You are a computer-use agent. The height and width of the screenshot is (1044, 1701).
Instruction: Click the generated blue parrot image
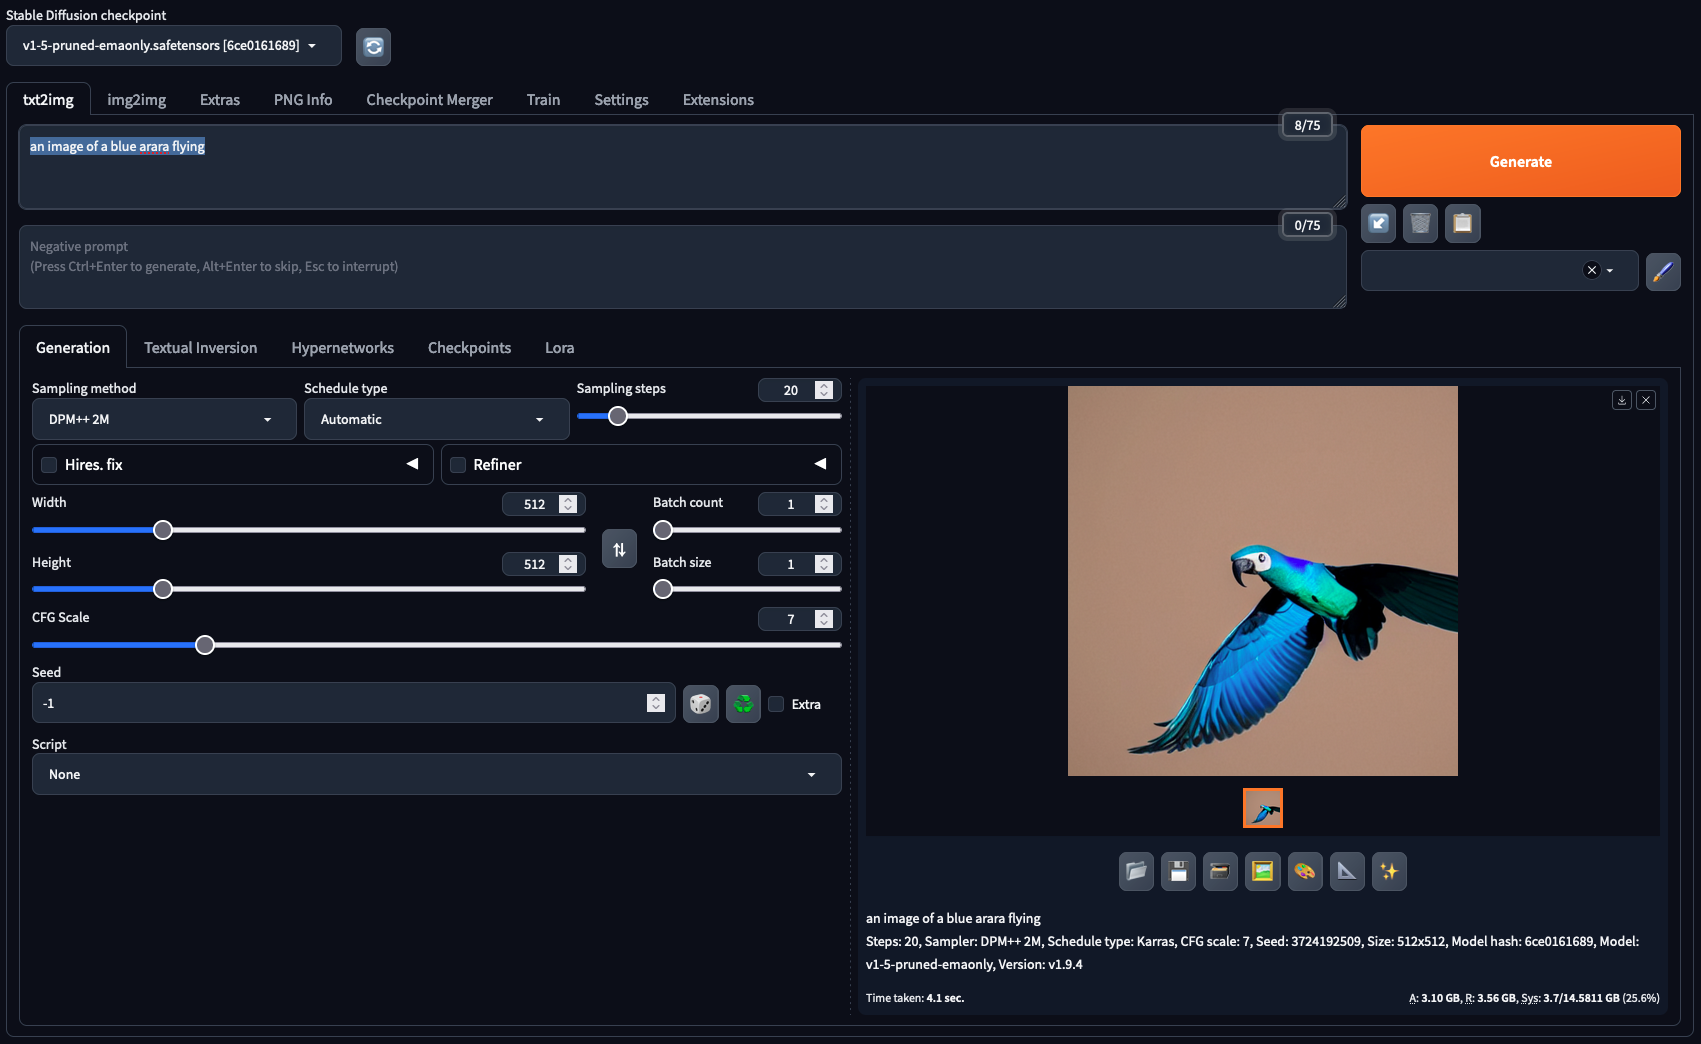coord(1262,581)
